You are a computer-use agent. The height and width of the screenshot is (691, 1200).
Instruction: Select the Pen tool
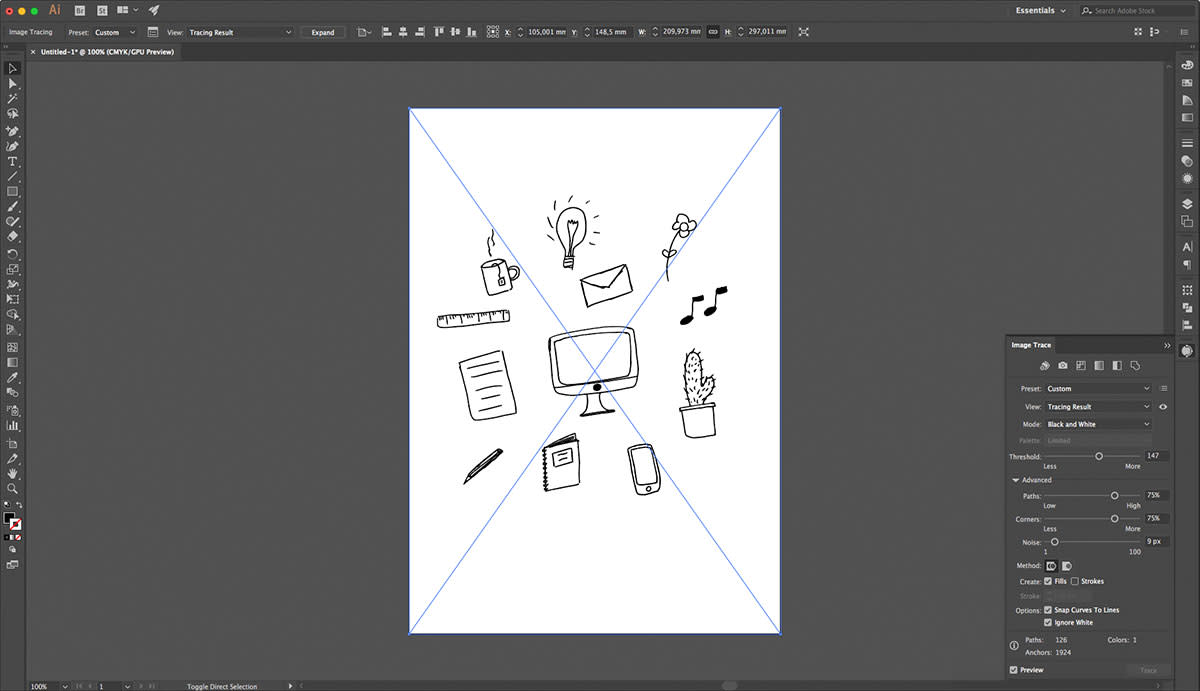[13, 131]
